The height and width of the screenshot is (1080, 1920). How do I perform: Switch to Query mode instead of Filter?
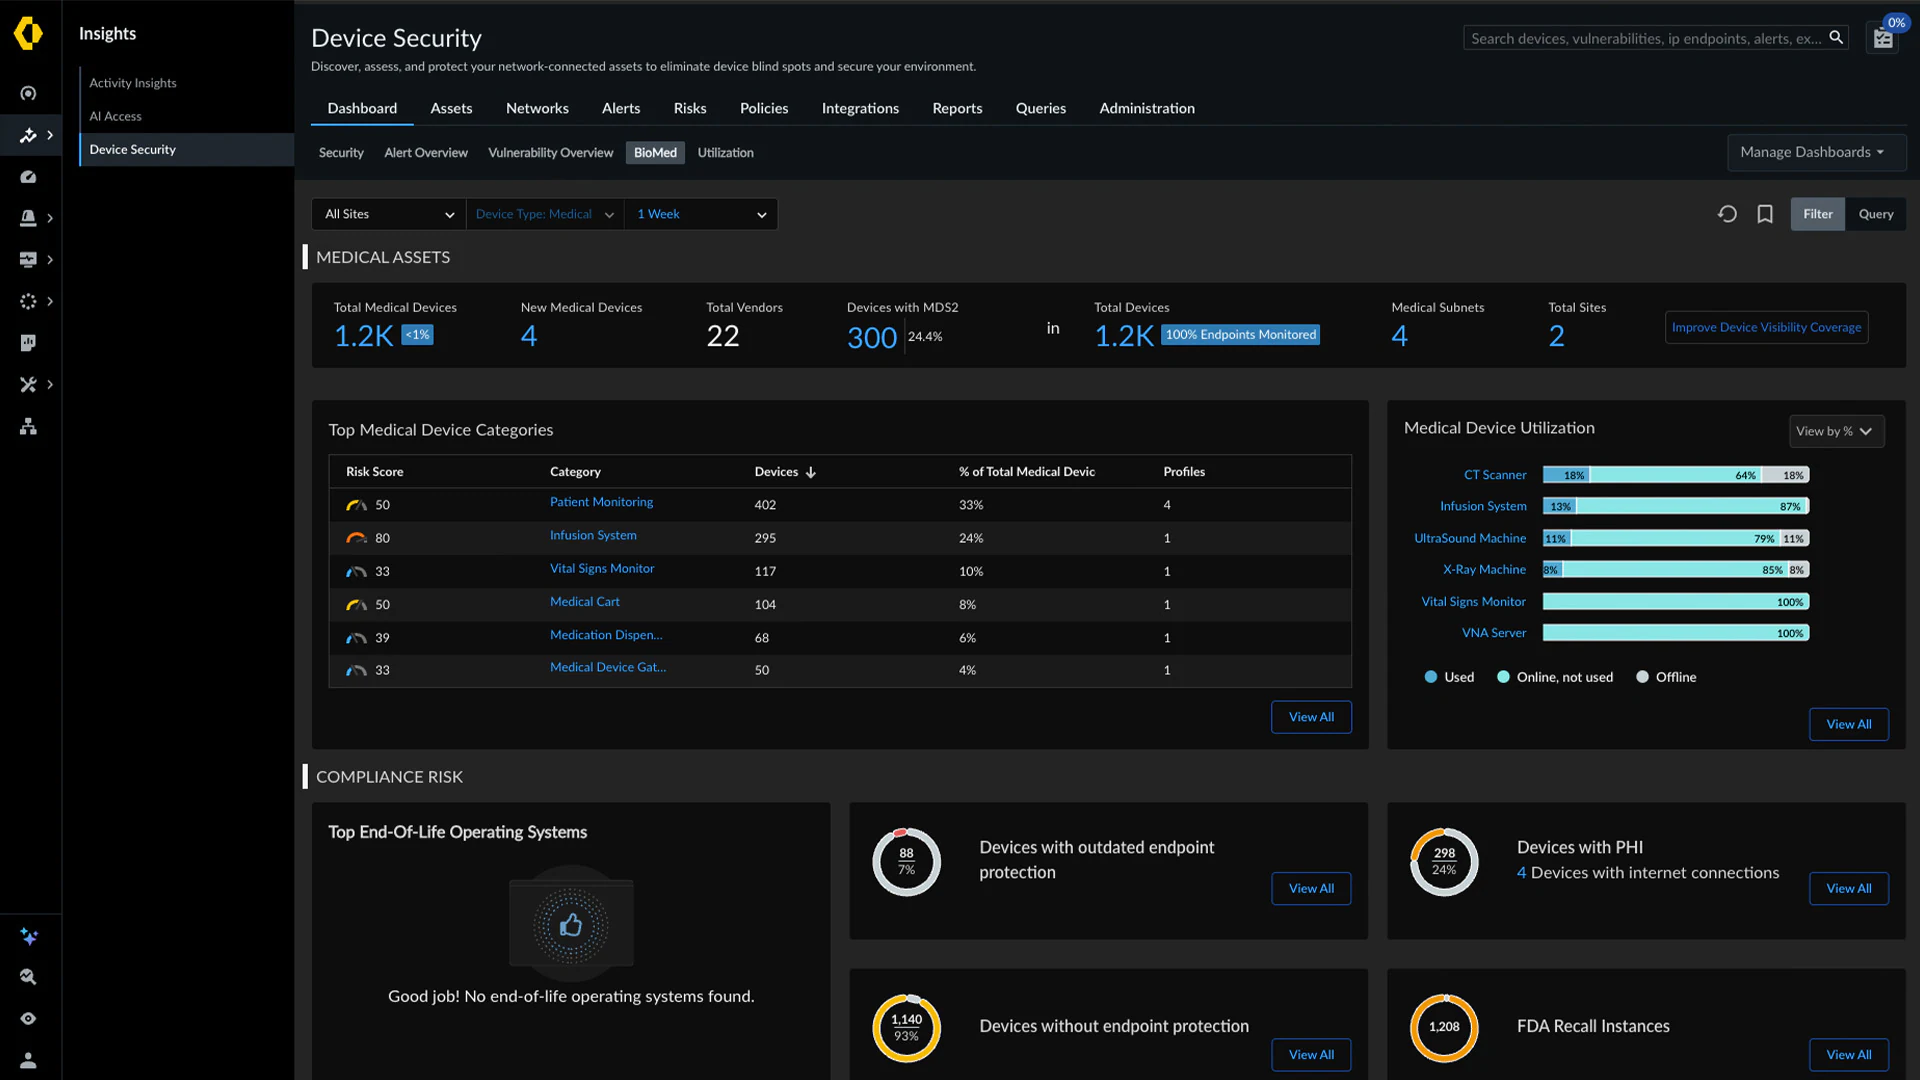1875,213
